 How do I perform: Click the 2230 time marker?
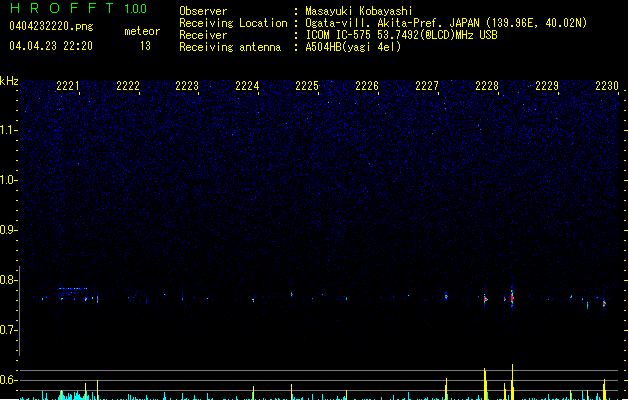607,86
